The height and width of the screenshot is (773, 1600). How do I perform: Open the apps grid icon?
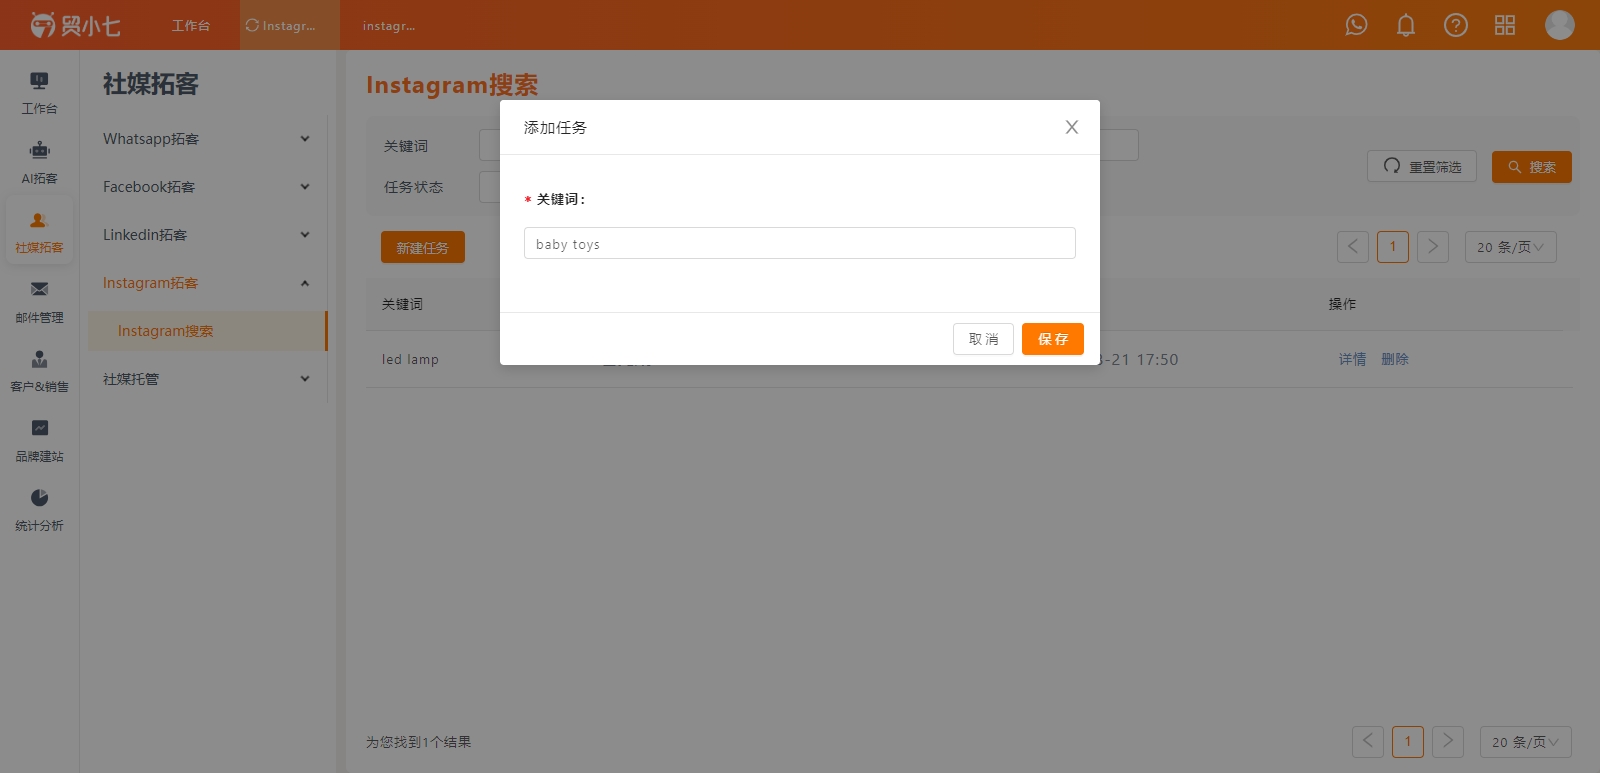1505,25
